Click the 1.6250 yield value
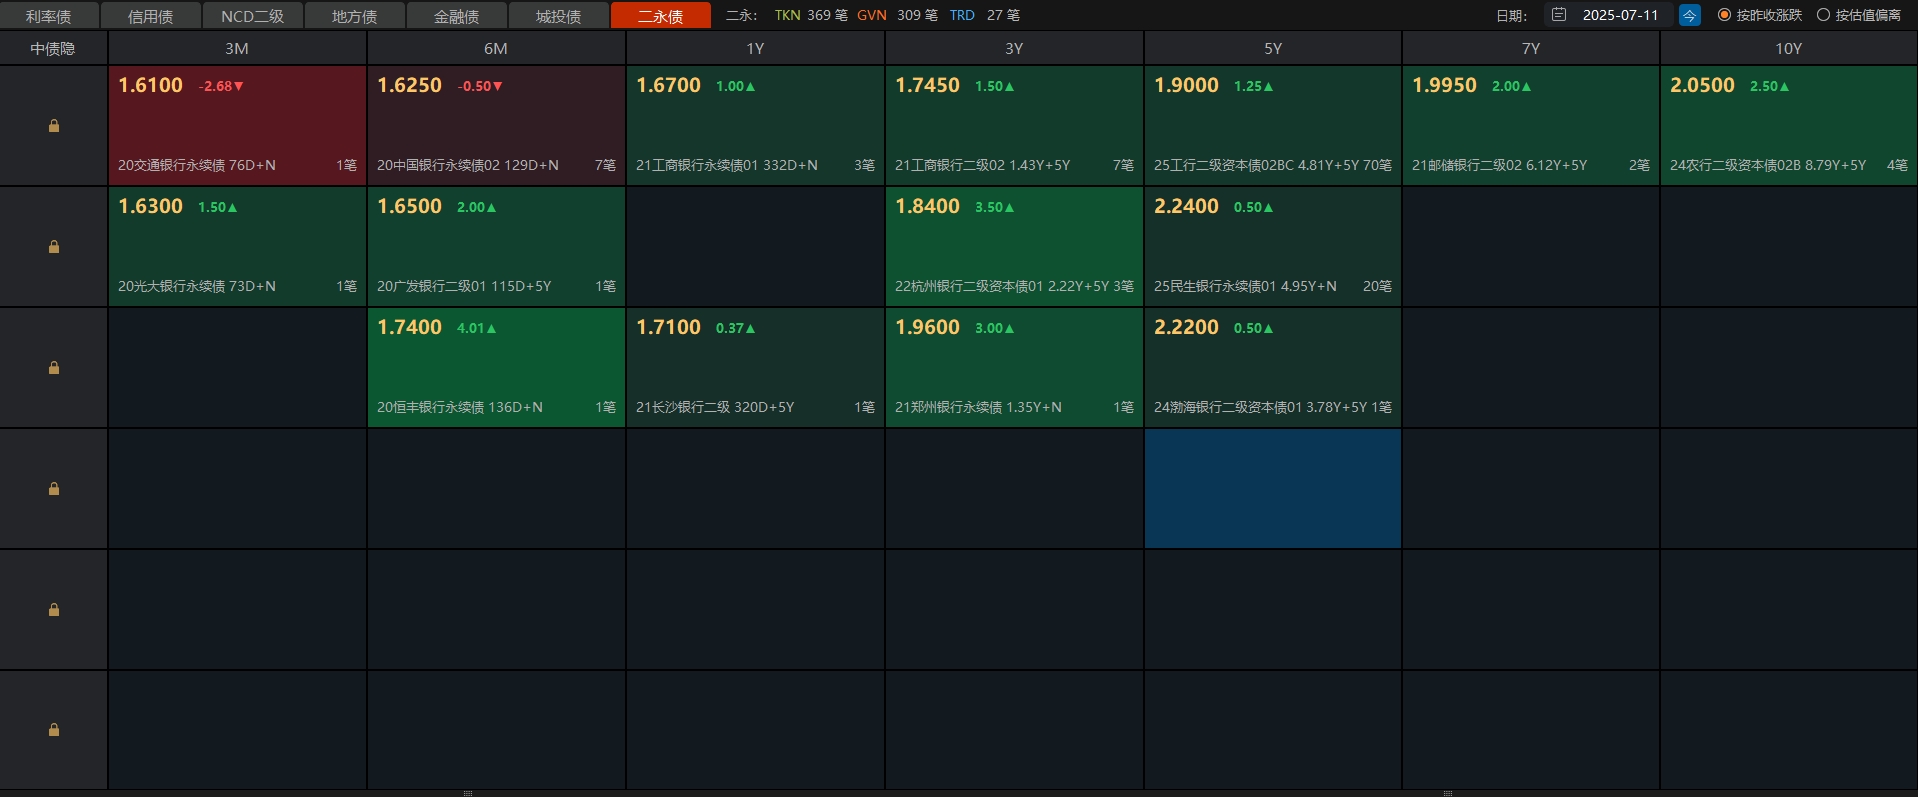This screenshot has width=1918, height=797. pos(409,86)
